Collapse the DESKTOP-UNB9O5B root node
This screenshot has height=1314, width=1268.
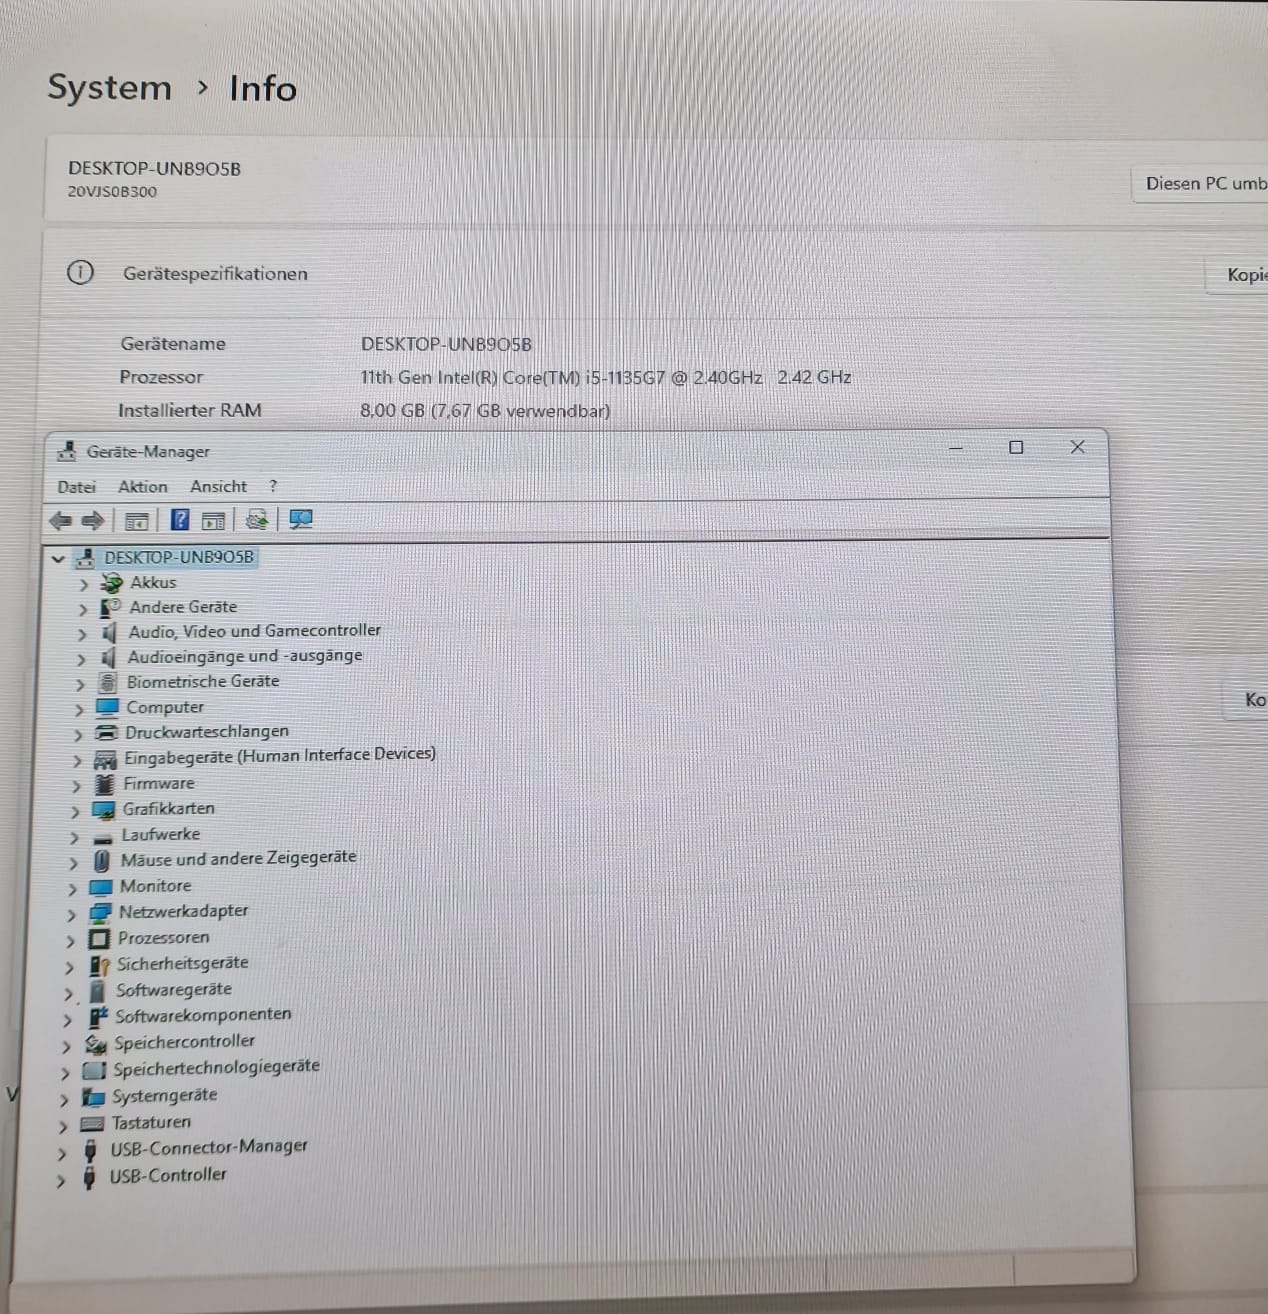58,558
